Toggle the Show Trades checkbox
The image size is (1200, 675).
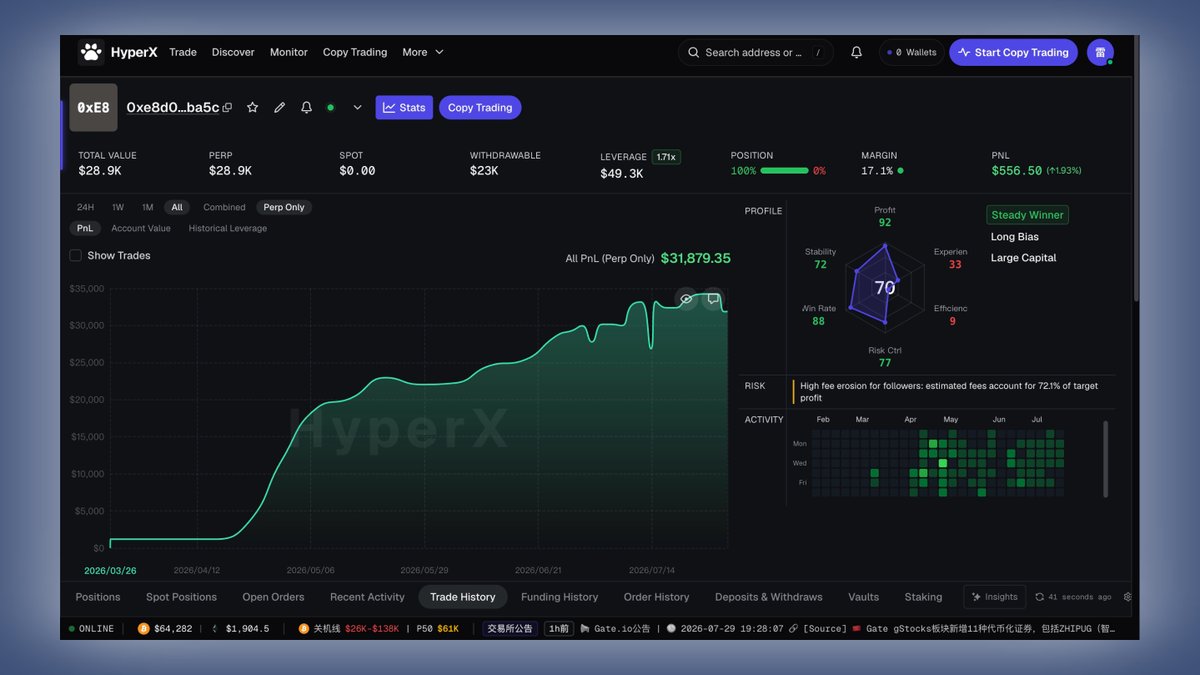coord(75,256)
